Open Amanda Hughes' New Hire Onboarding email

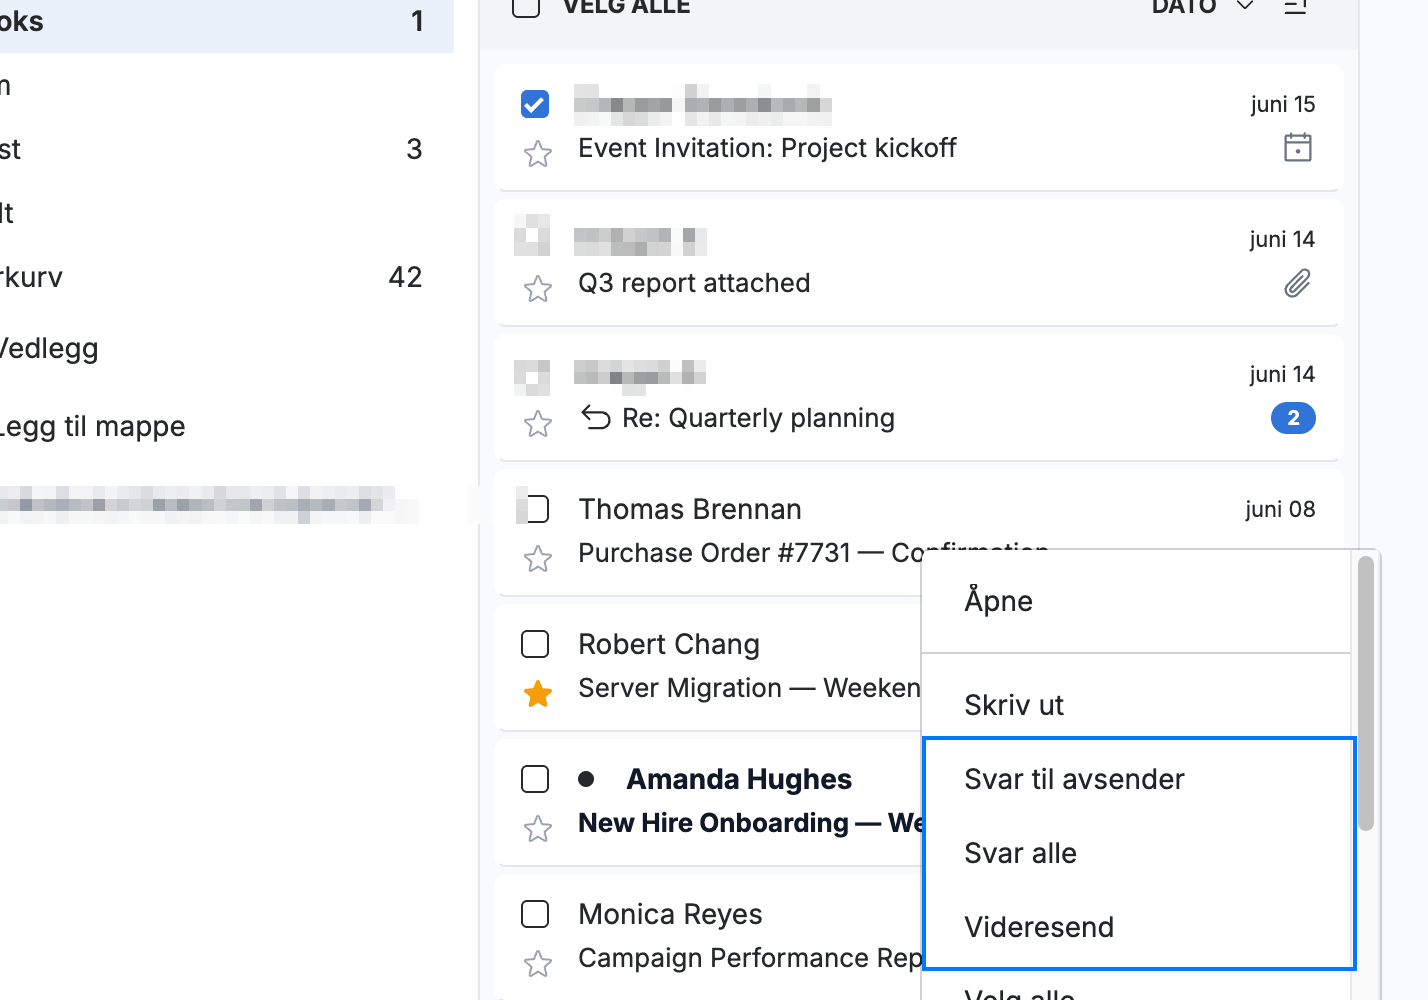(708, 801)
